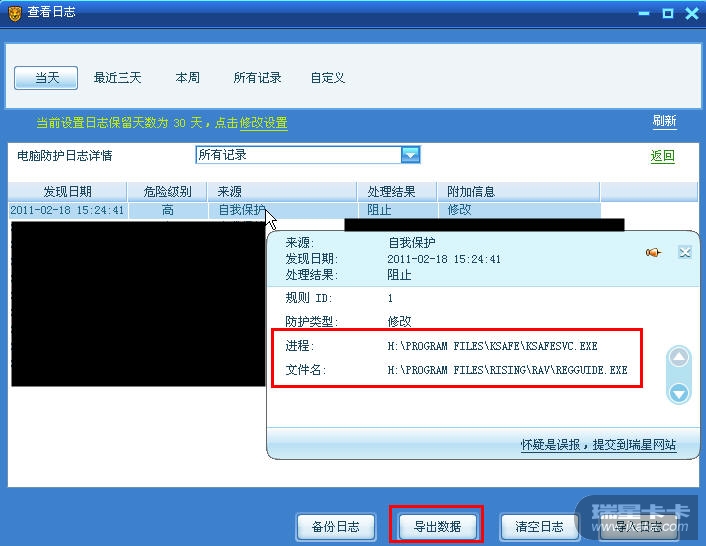
Task: Click 怀疑是误报，提交到瑞星网站 link
Action: click(598, 445)
